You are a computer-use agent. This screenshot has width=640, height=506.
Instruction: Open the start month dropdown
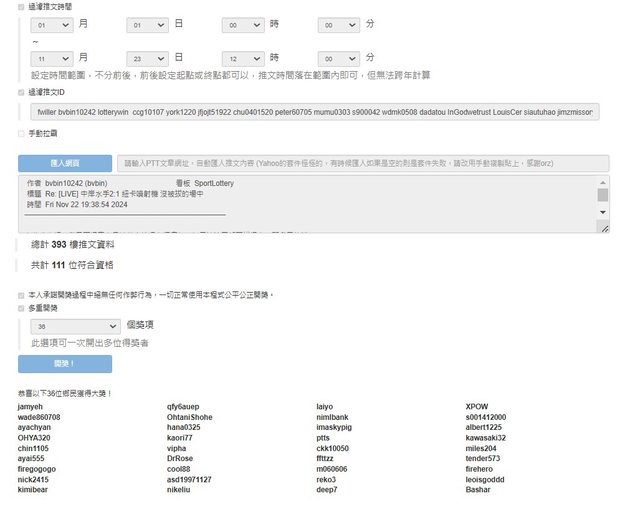tap(52, 23)
